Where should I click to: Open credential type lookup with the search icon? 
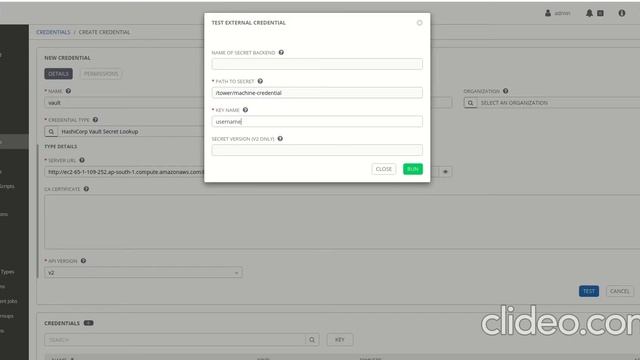click(51, 132)
